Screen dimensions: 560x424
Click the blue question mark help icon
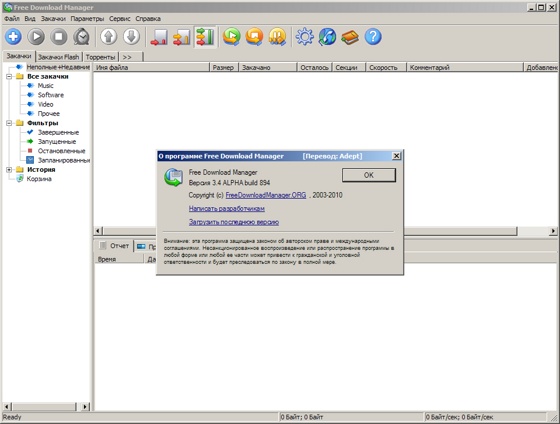[373, 36]
